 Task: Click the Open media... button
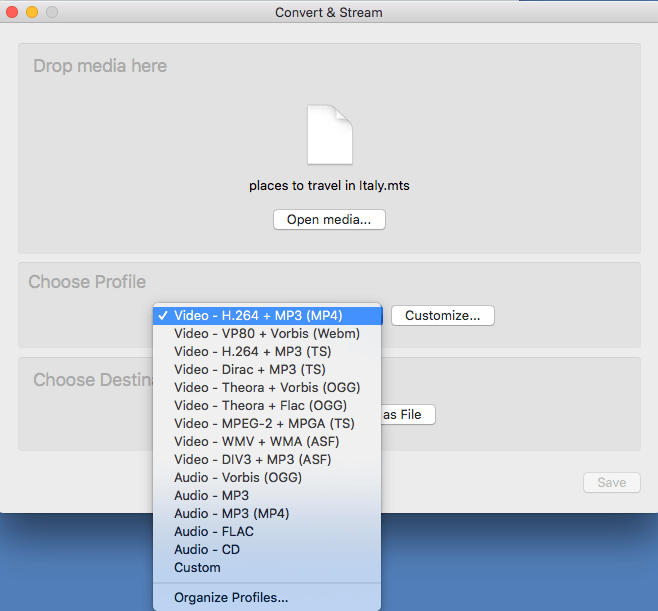tap(329, 219)
